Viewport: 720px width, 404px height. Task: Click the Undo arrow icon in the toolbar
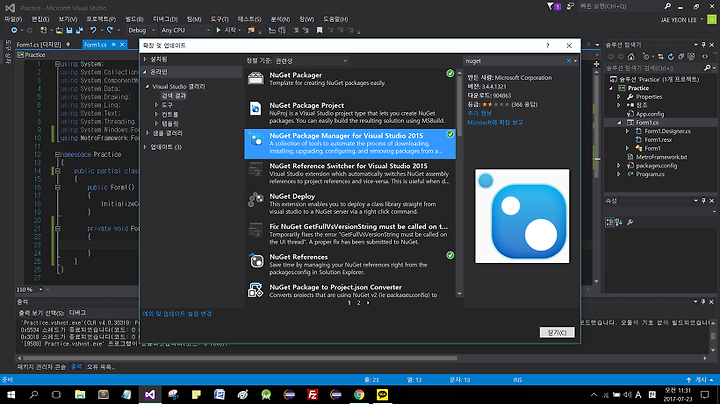point(93,30)
